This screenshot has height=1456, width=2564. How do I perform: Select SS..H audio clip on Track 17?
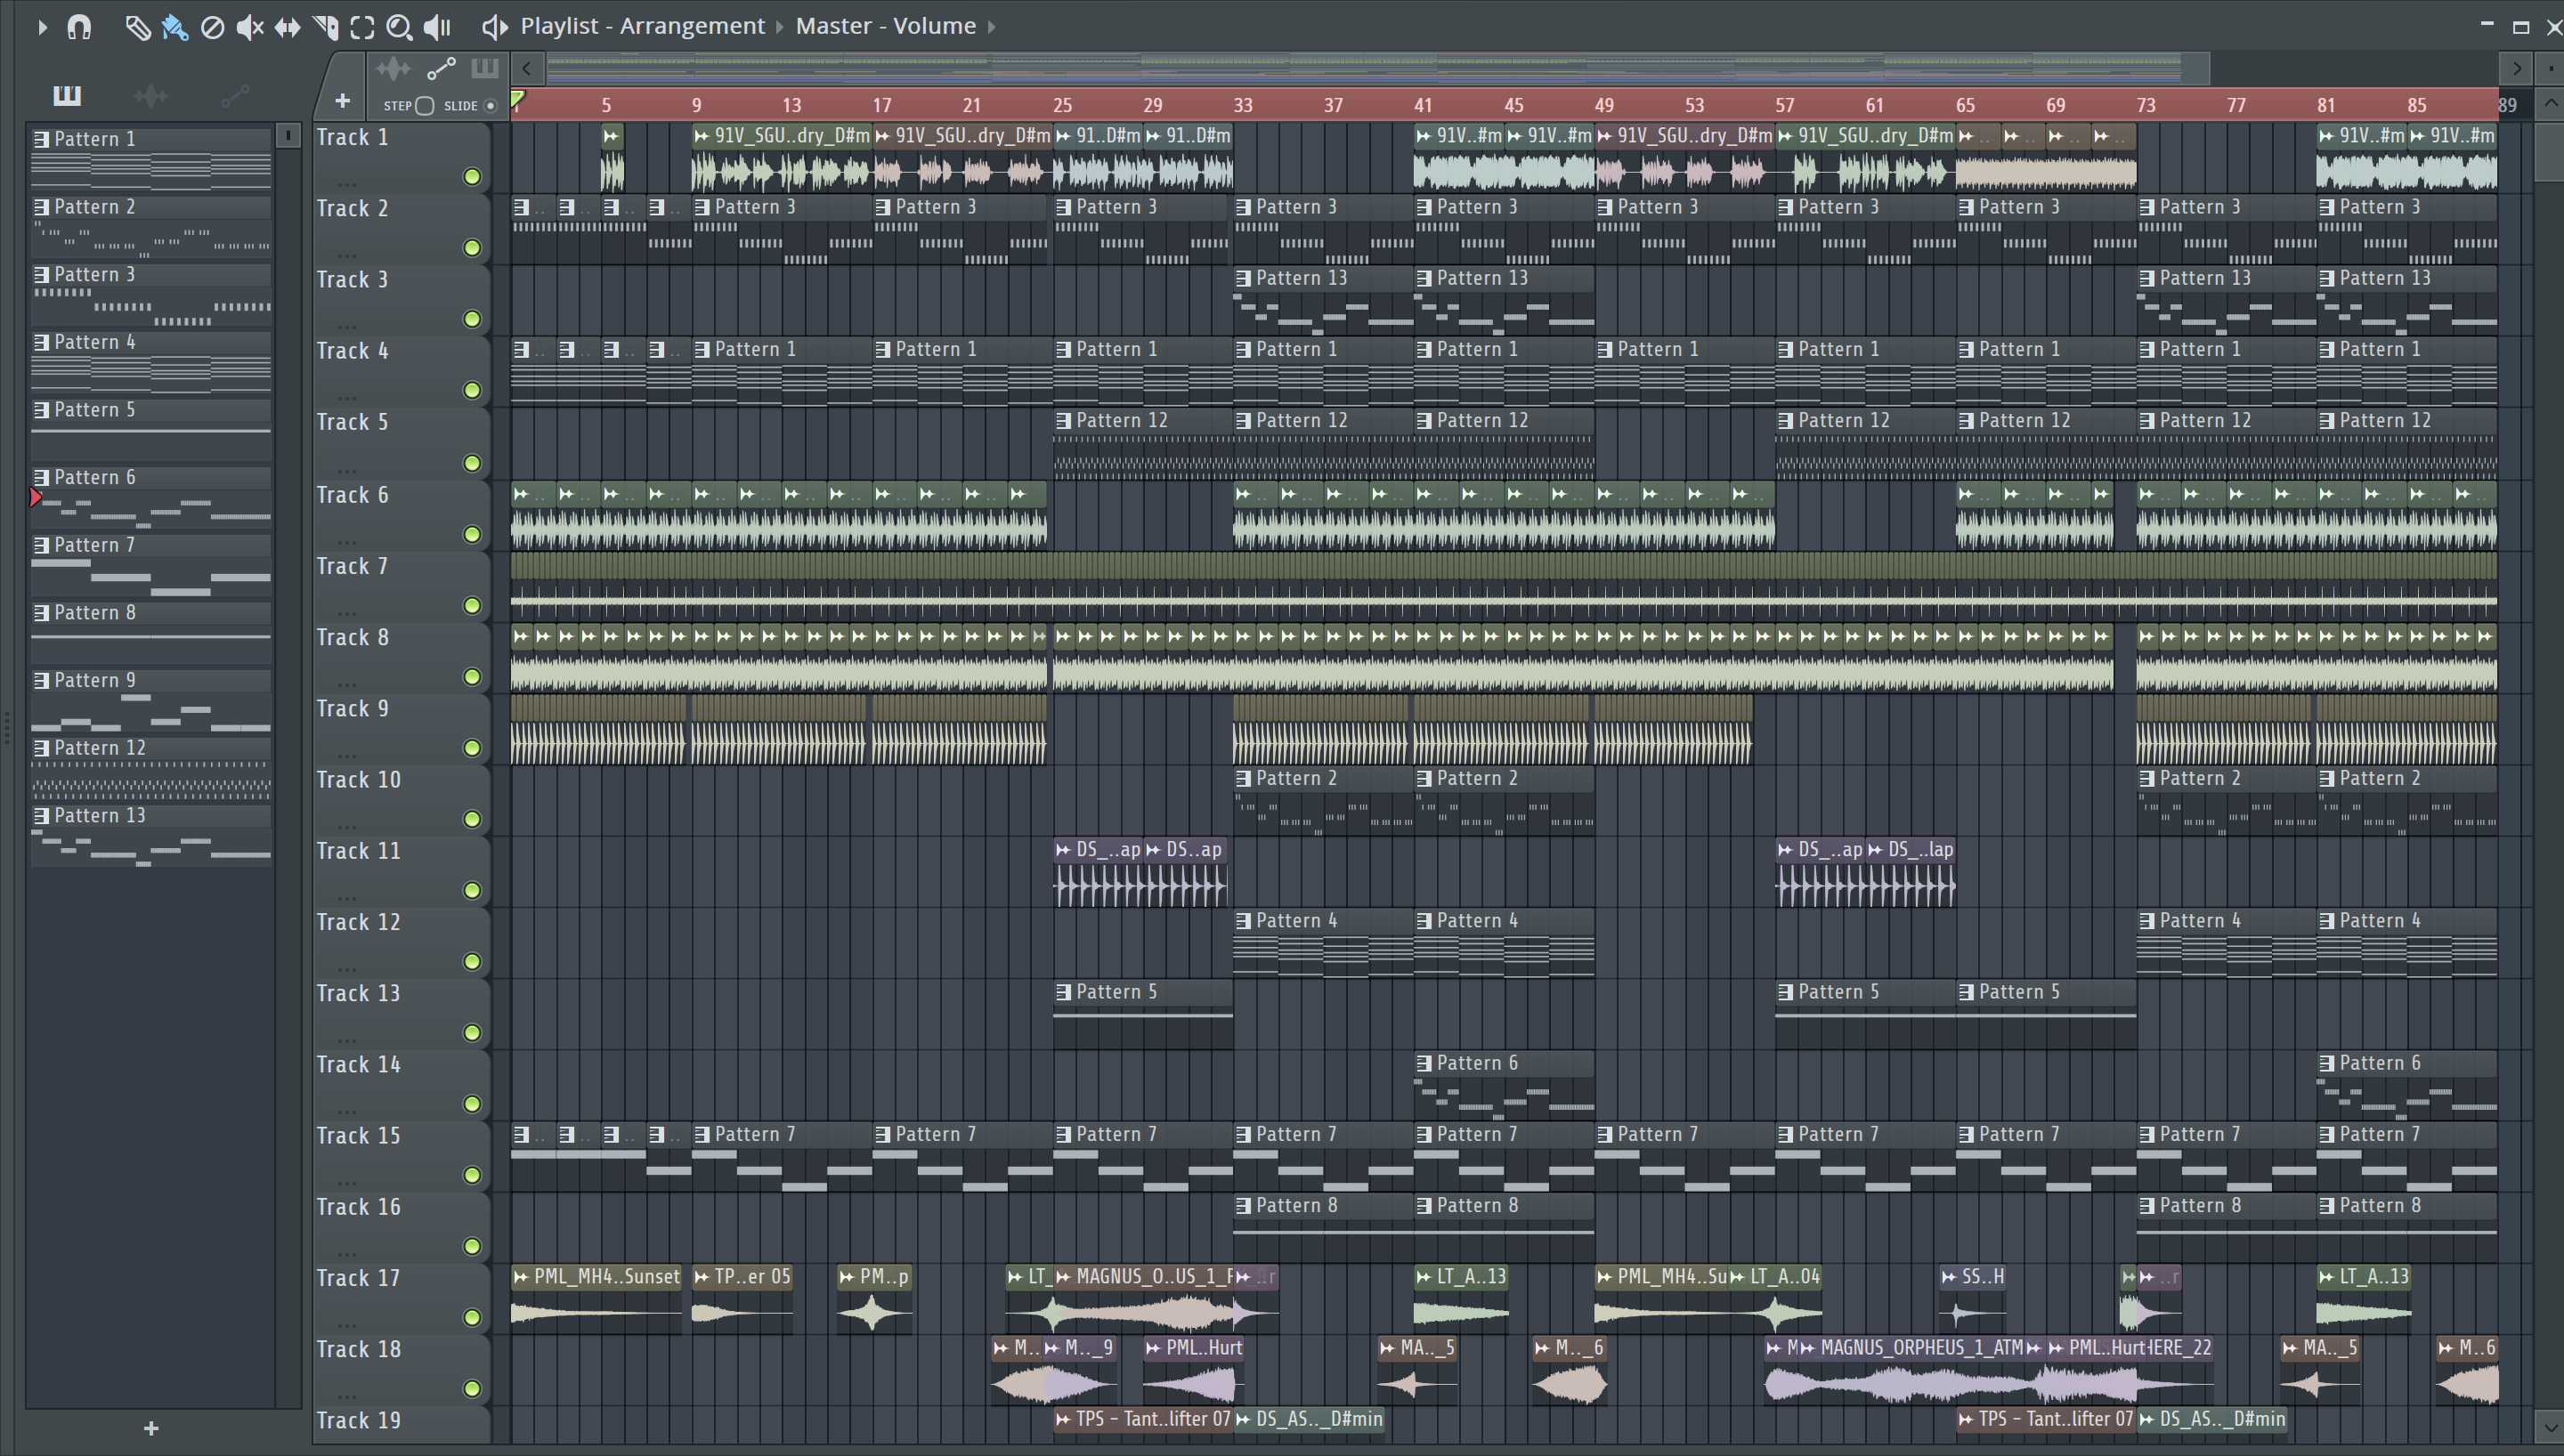1972,1298
